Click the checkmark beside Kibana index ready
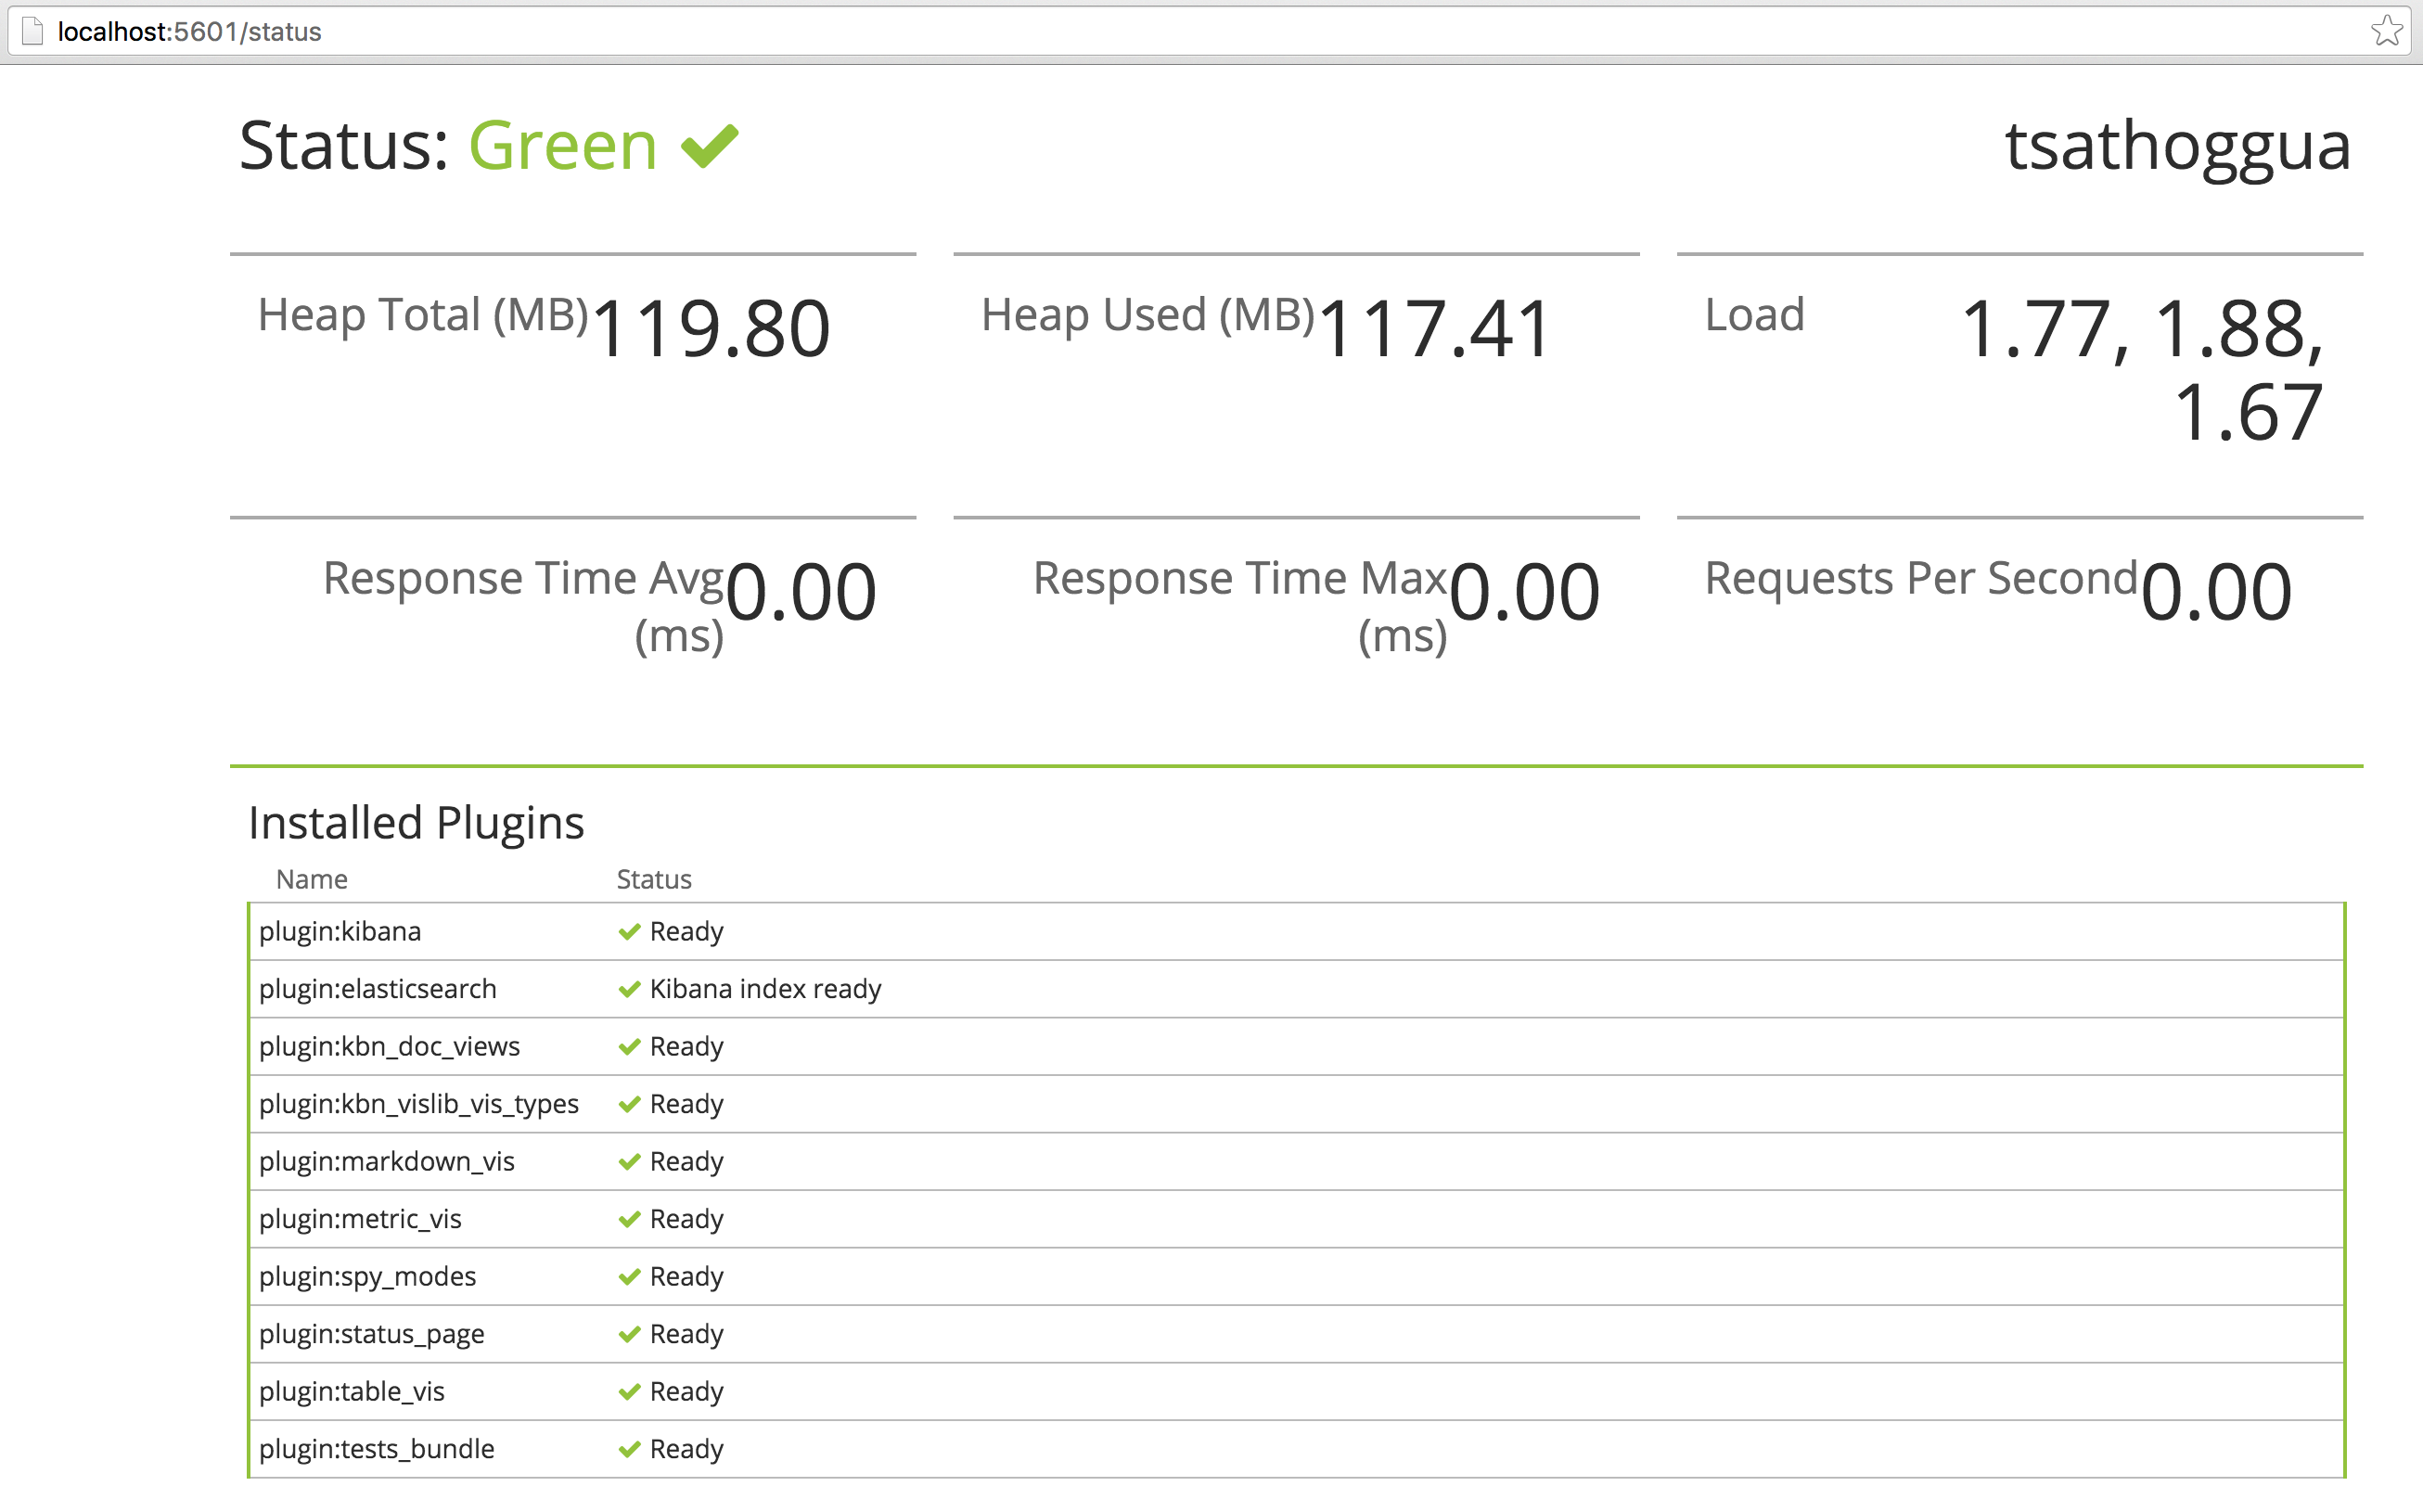 pos(629,989)
